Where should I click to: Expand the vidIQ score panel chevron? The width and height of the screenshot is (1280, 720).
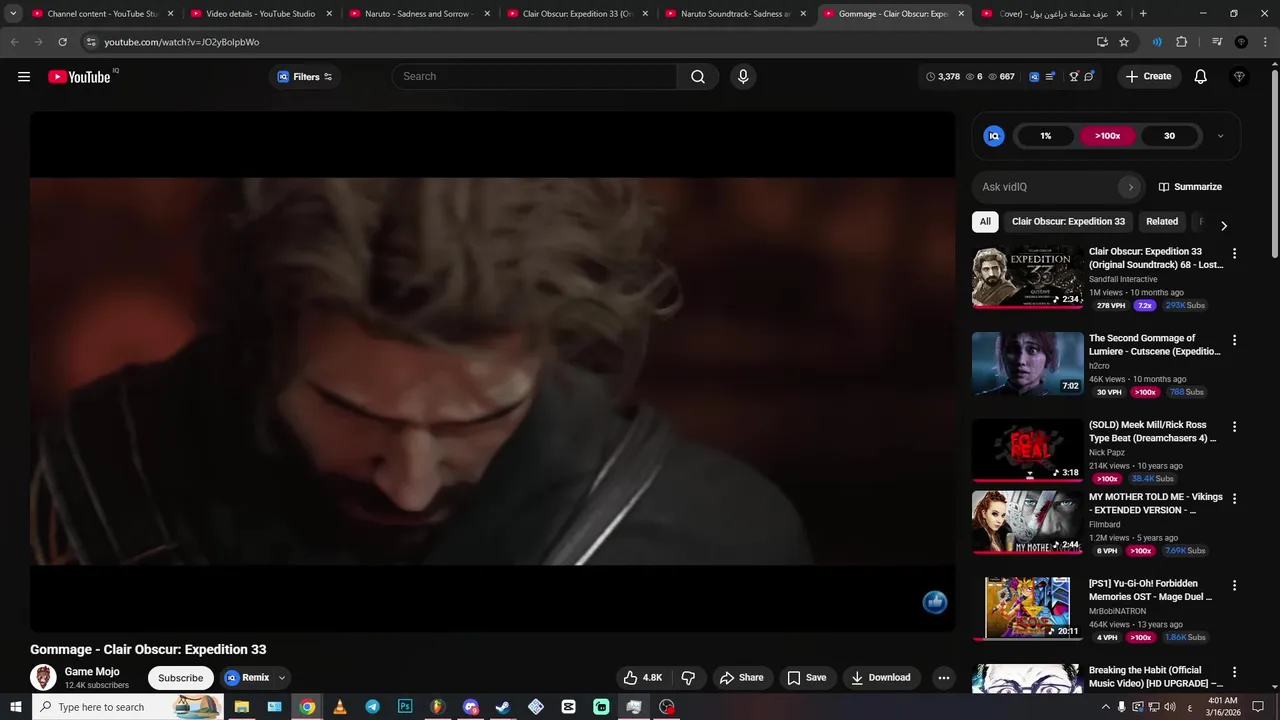pyautogui.click(x=1220, y=136)
